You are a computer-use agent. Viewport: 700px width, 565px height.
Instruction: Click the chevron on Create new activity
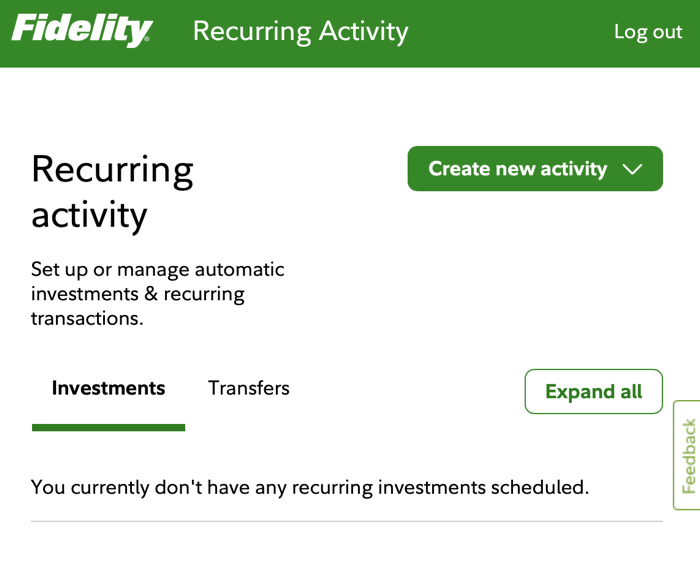632,169
